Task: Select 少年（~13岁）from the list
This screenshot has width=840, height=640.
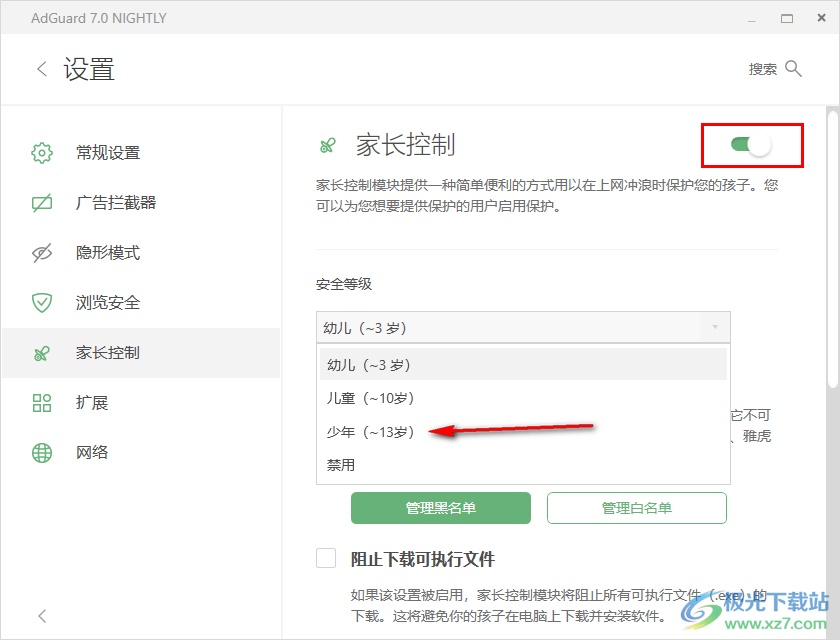Action: click(x=369, y=432)
